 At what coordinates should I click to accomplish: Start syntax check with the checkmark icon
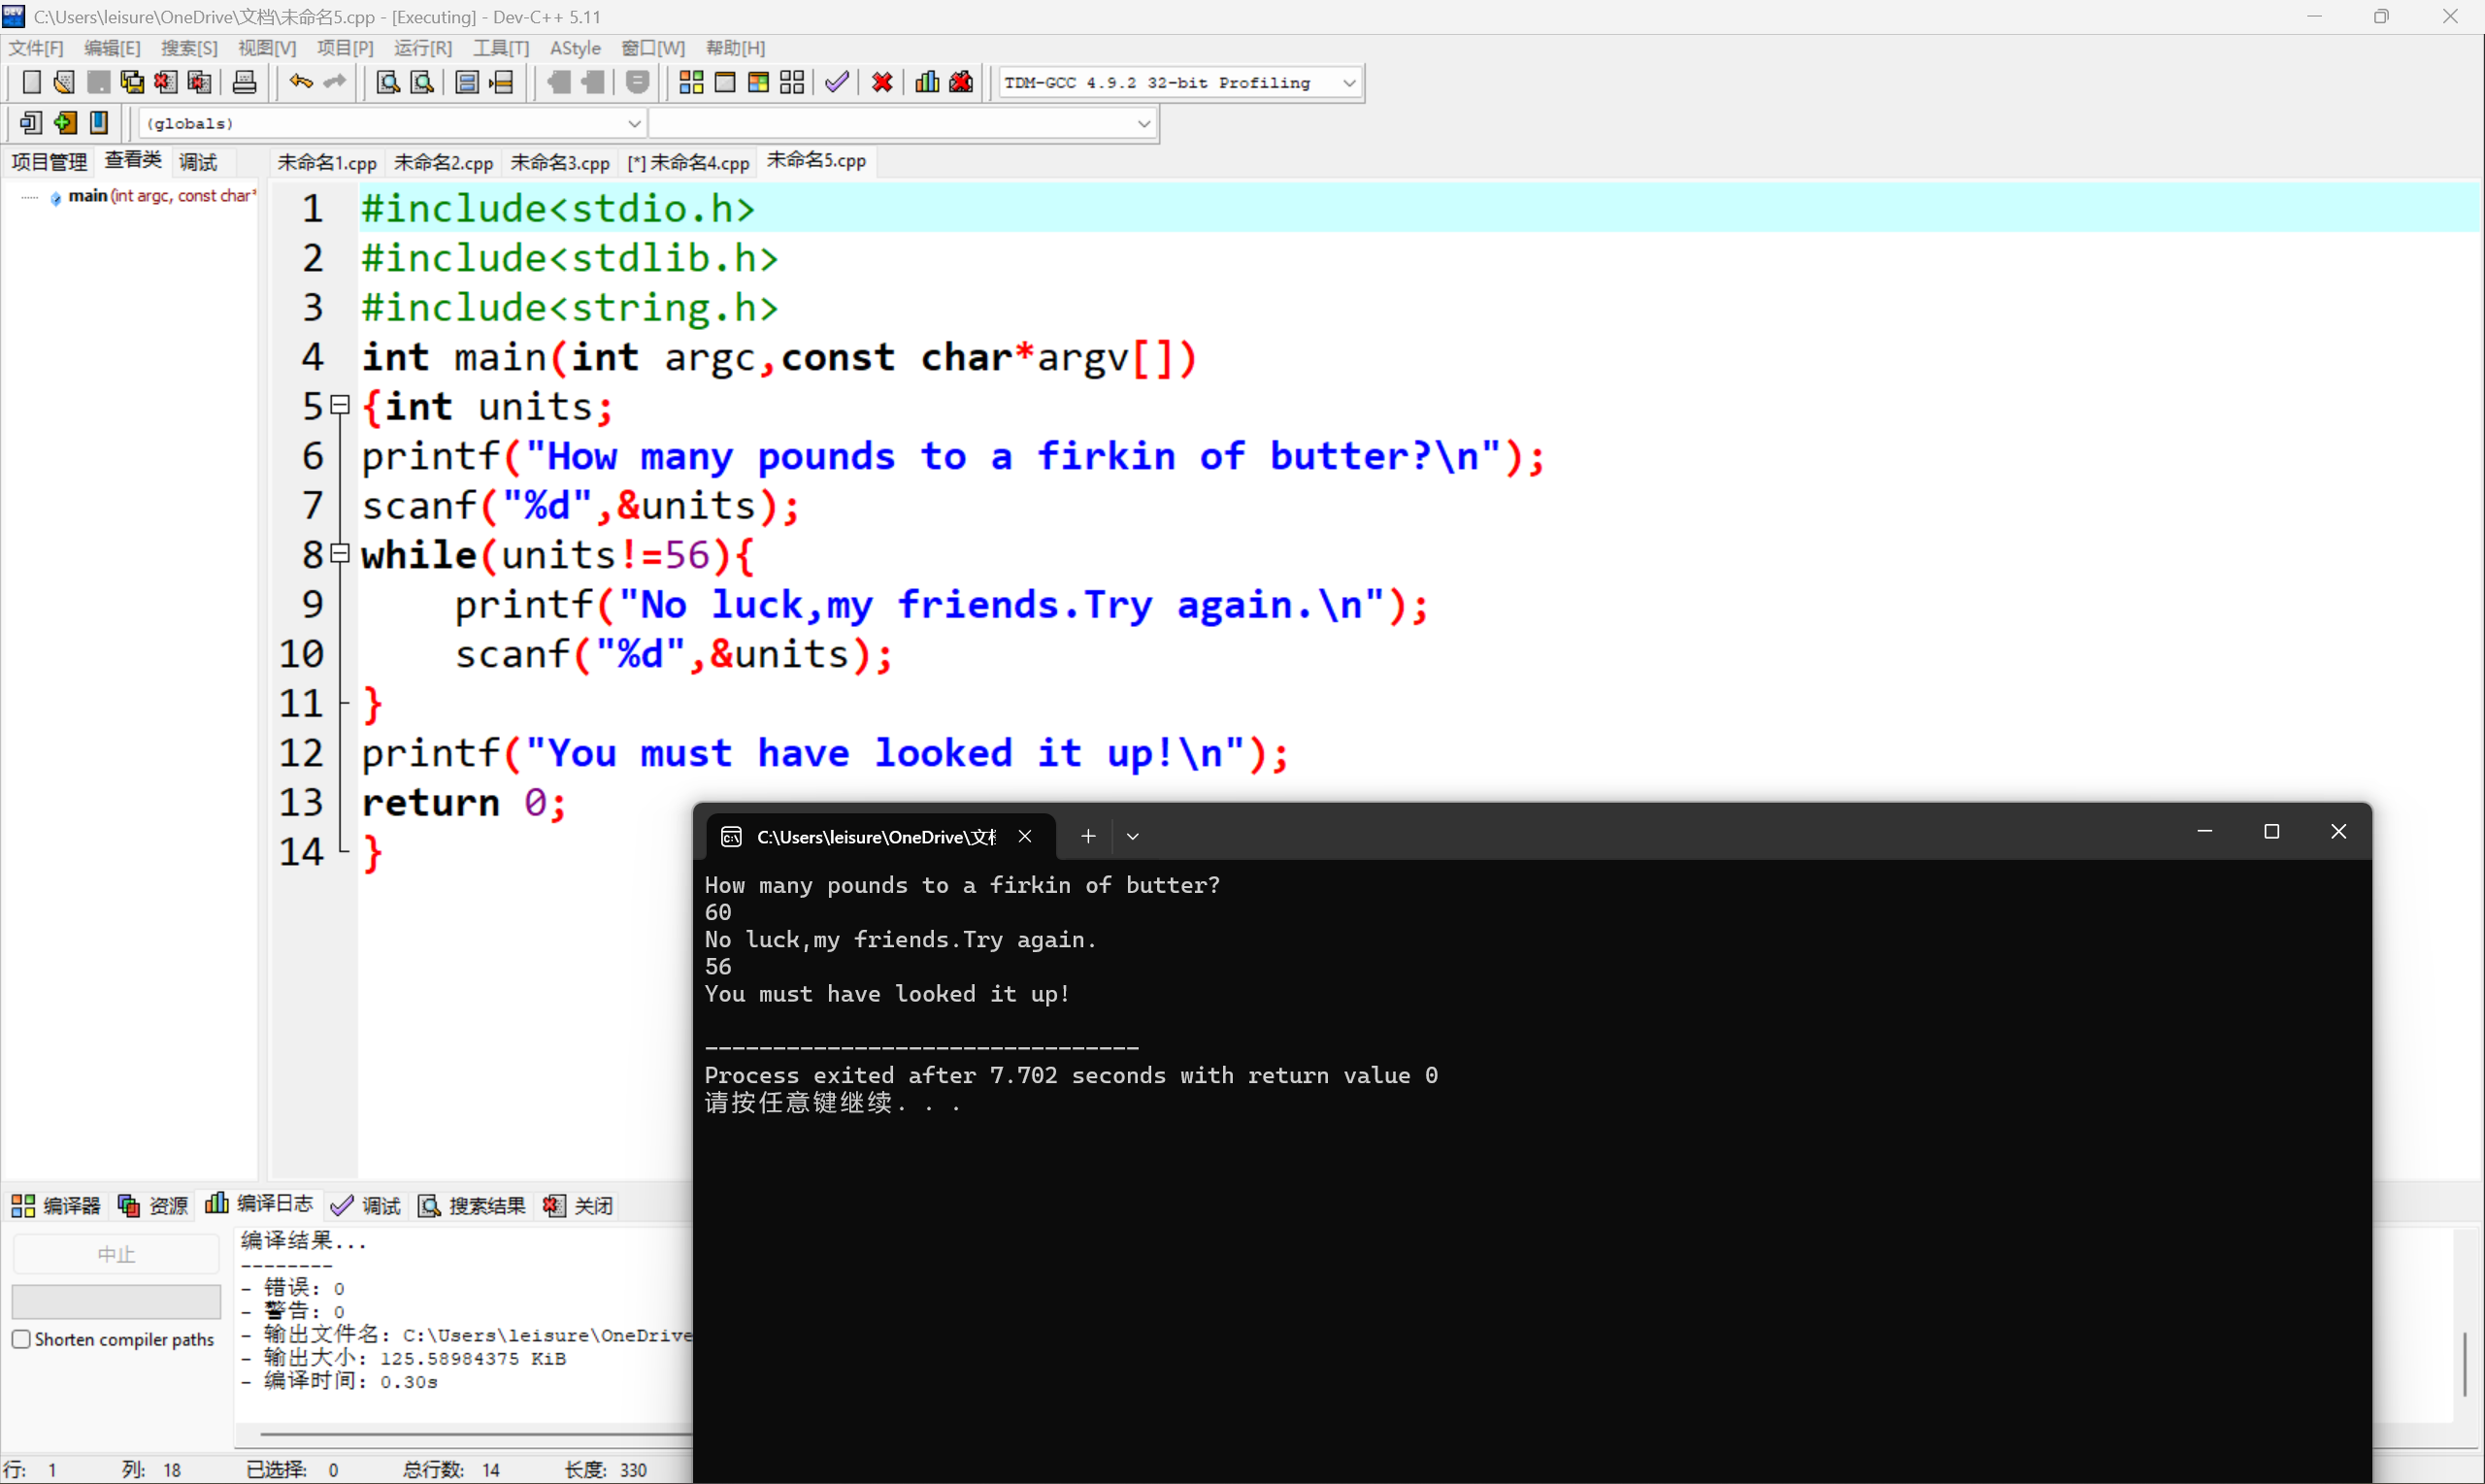click(x=838, y=82)
